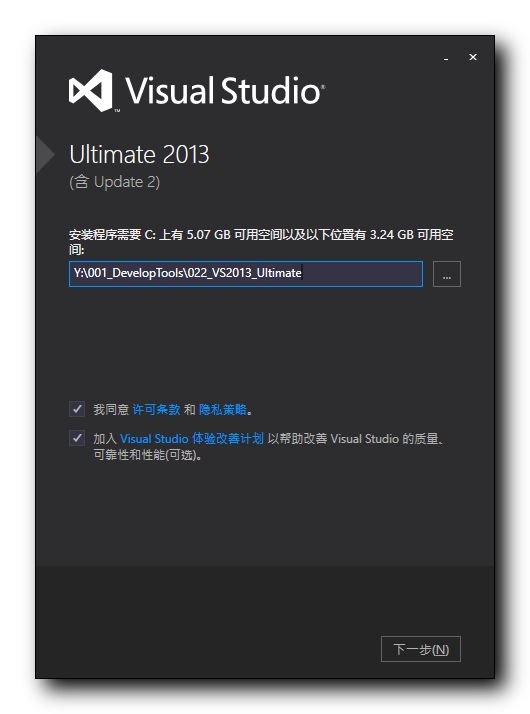Close the Visual Studio installer window

(x=473, y=57)
